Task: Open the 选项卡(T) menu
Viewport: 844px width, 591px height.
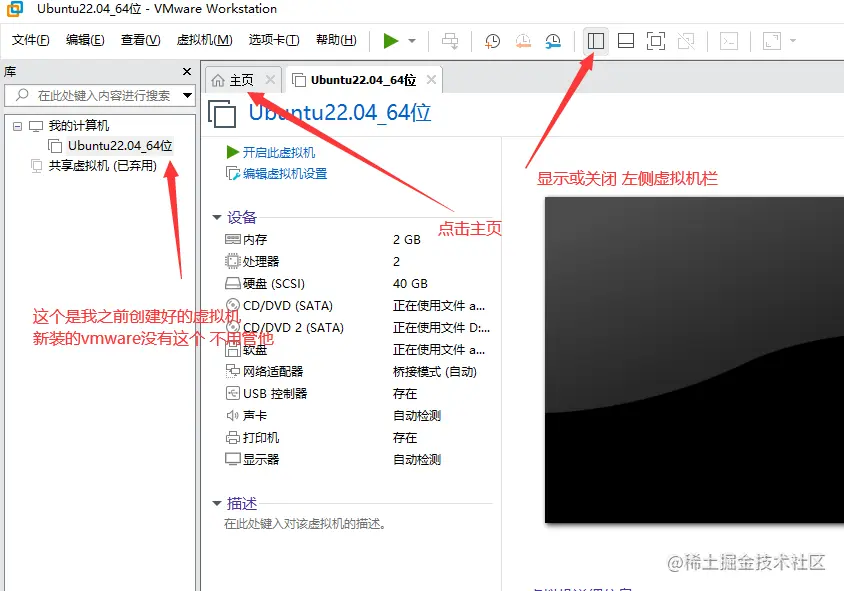Action: click(x=274, y=40)
